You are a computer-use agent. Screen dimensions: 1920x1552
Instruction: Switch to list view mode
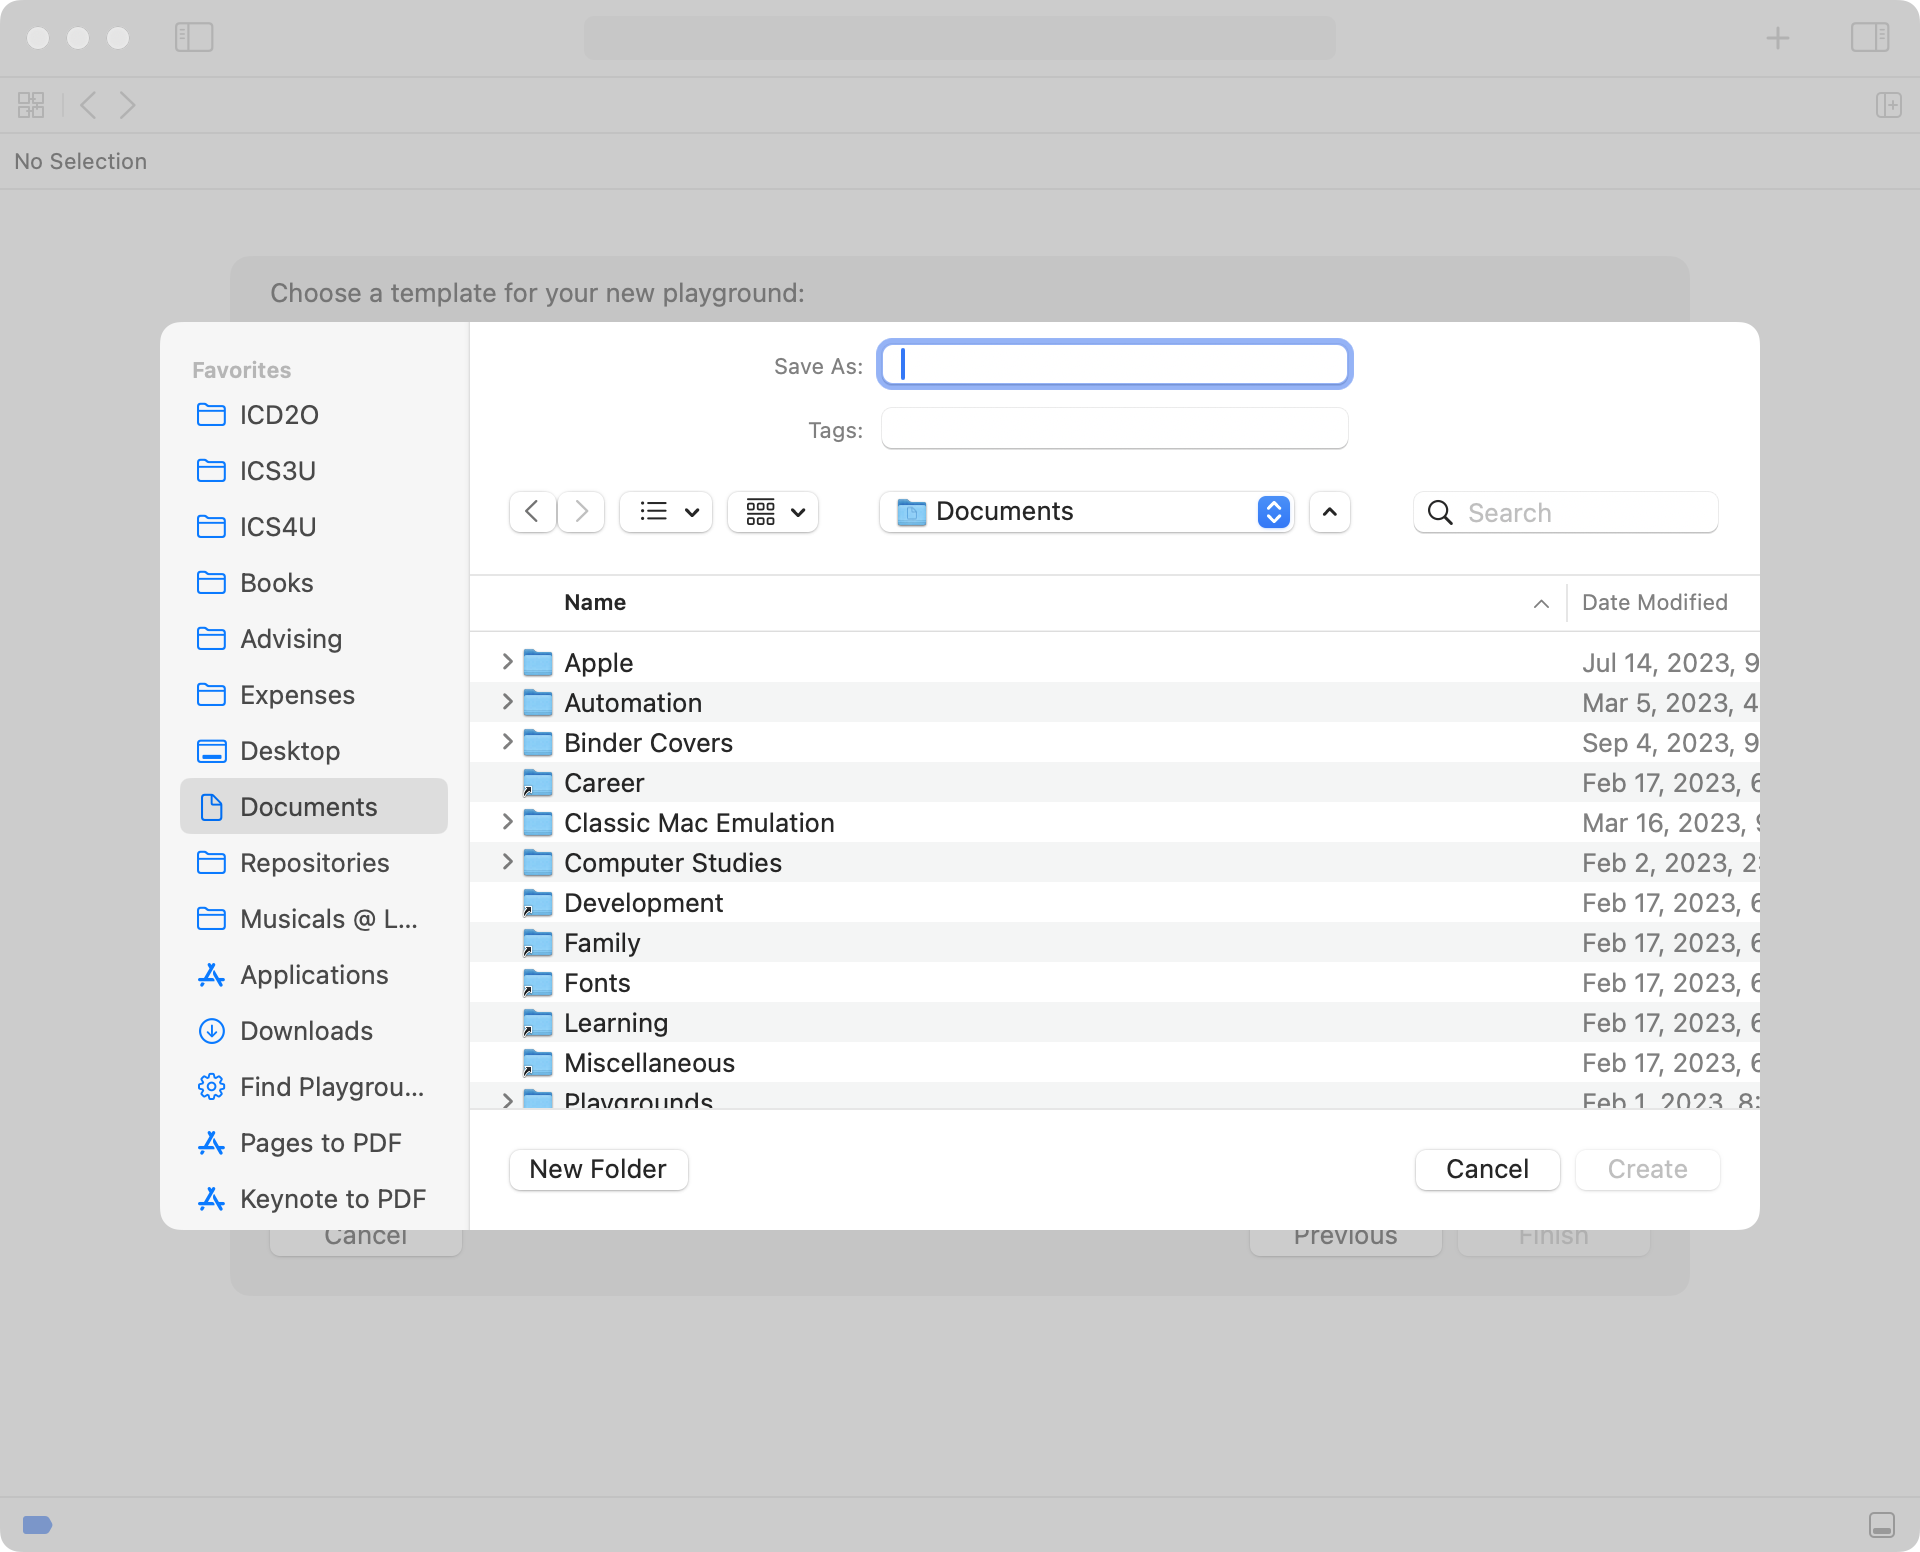(x=665, y=511)
